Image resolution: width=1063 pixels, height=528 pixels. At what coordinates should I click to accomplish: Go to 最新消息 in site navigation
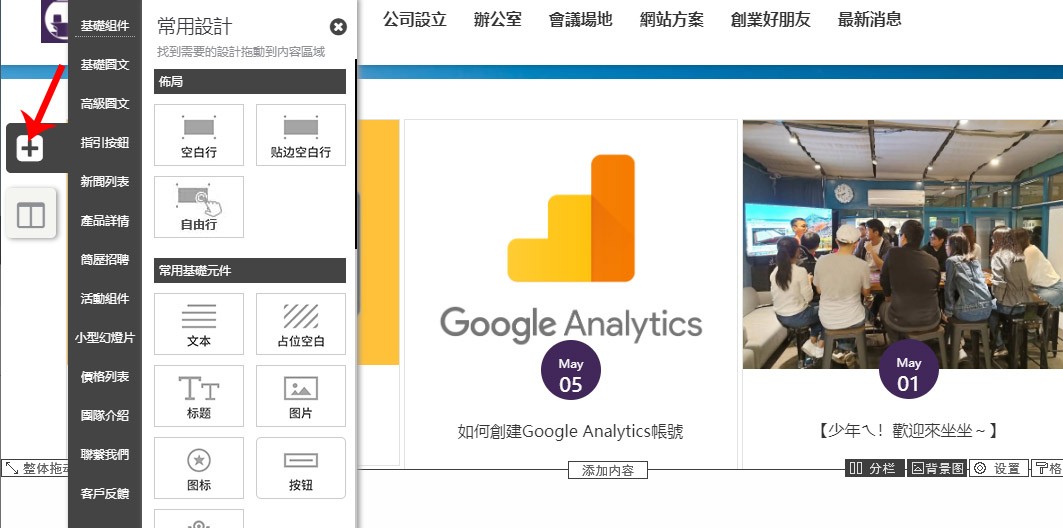coord(869,20)
